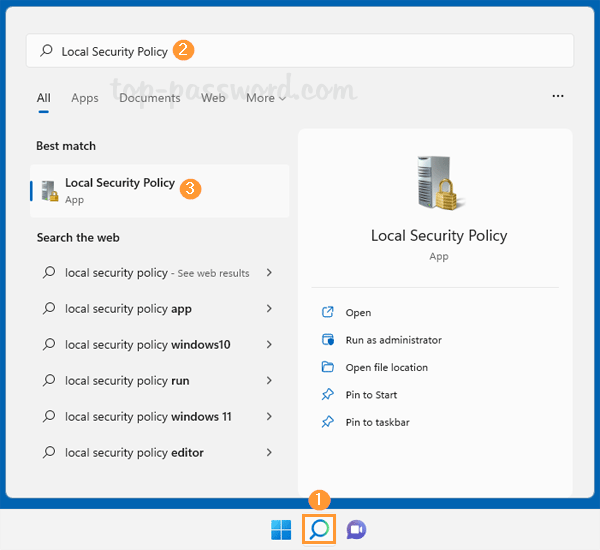Click Open in the app actions list
600x550 pixels.
[x=358, y=313]
